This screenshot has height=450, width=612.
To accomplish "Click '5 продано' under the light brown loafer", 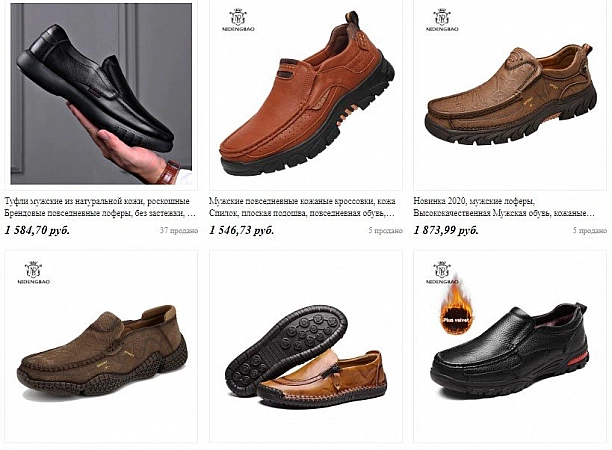I will [590, 231].
